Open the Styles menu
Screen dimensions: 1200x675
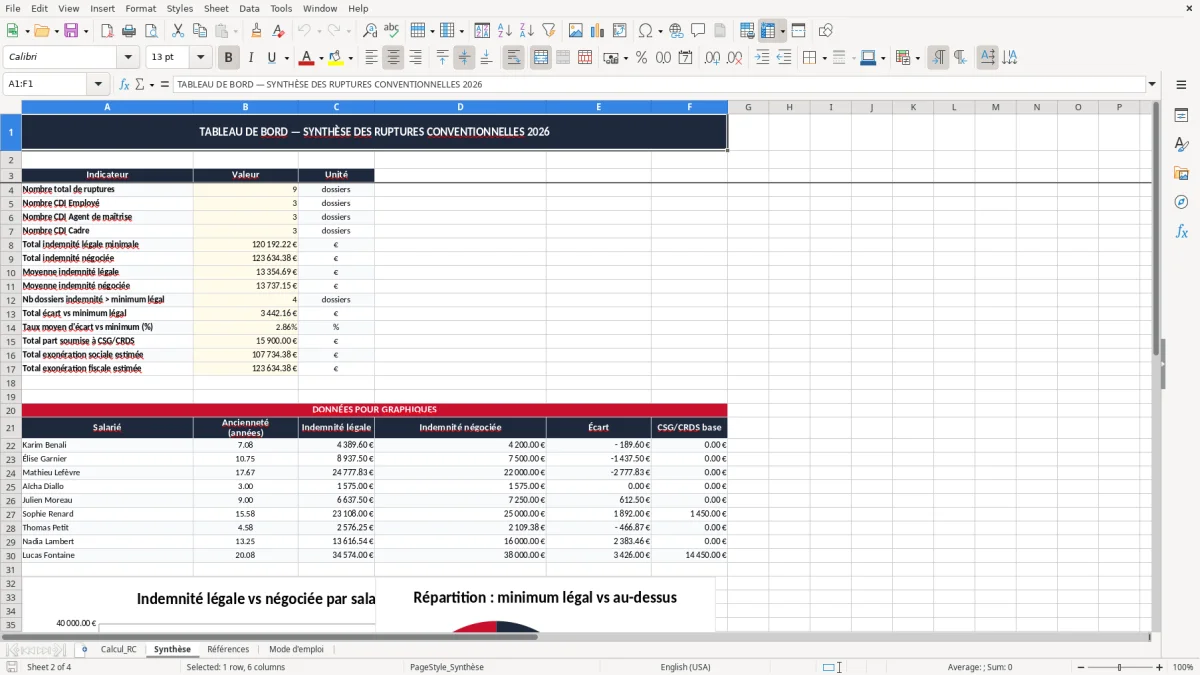pyautogui.click(x=180, y=8)
